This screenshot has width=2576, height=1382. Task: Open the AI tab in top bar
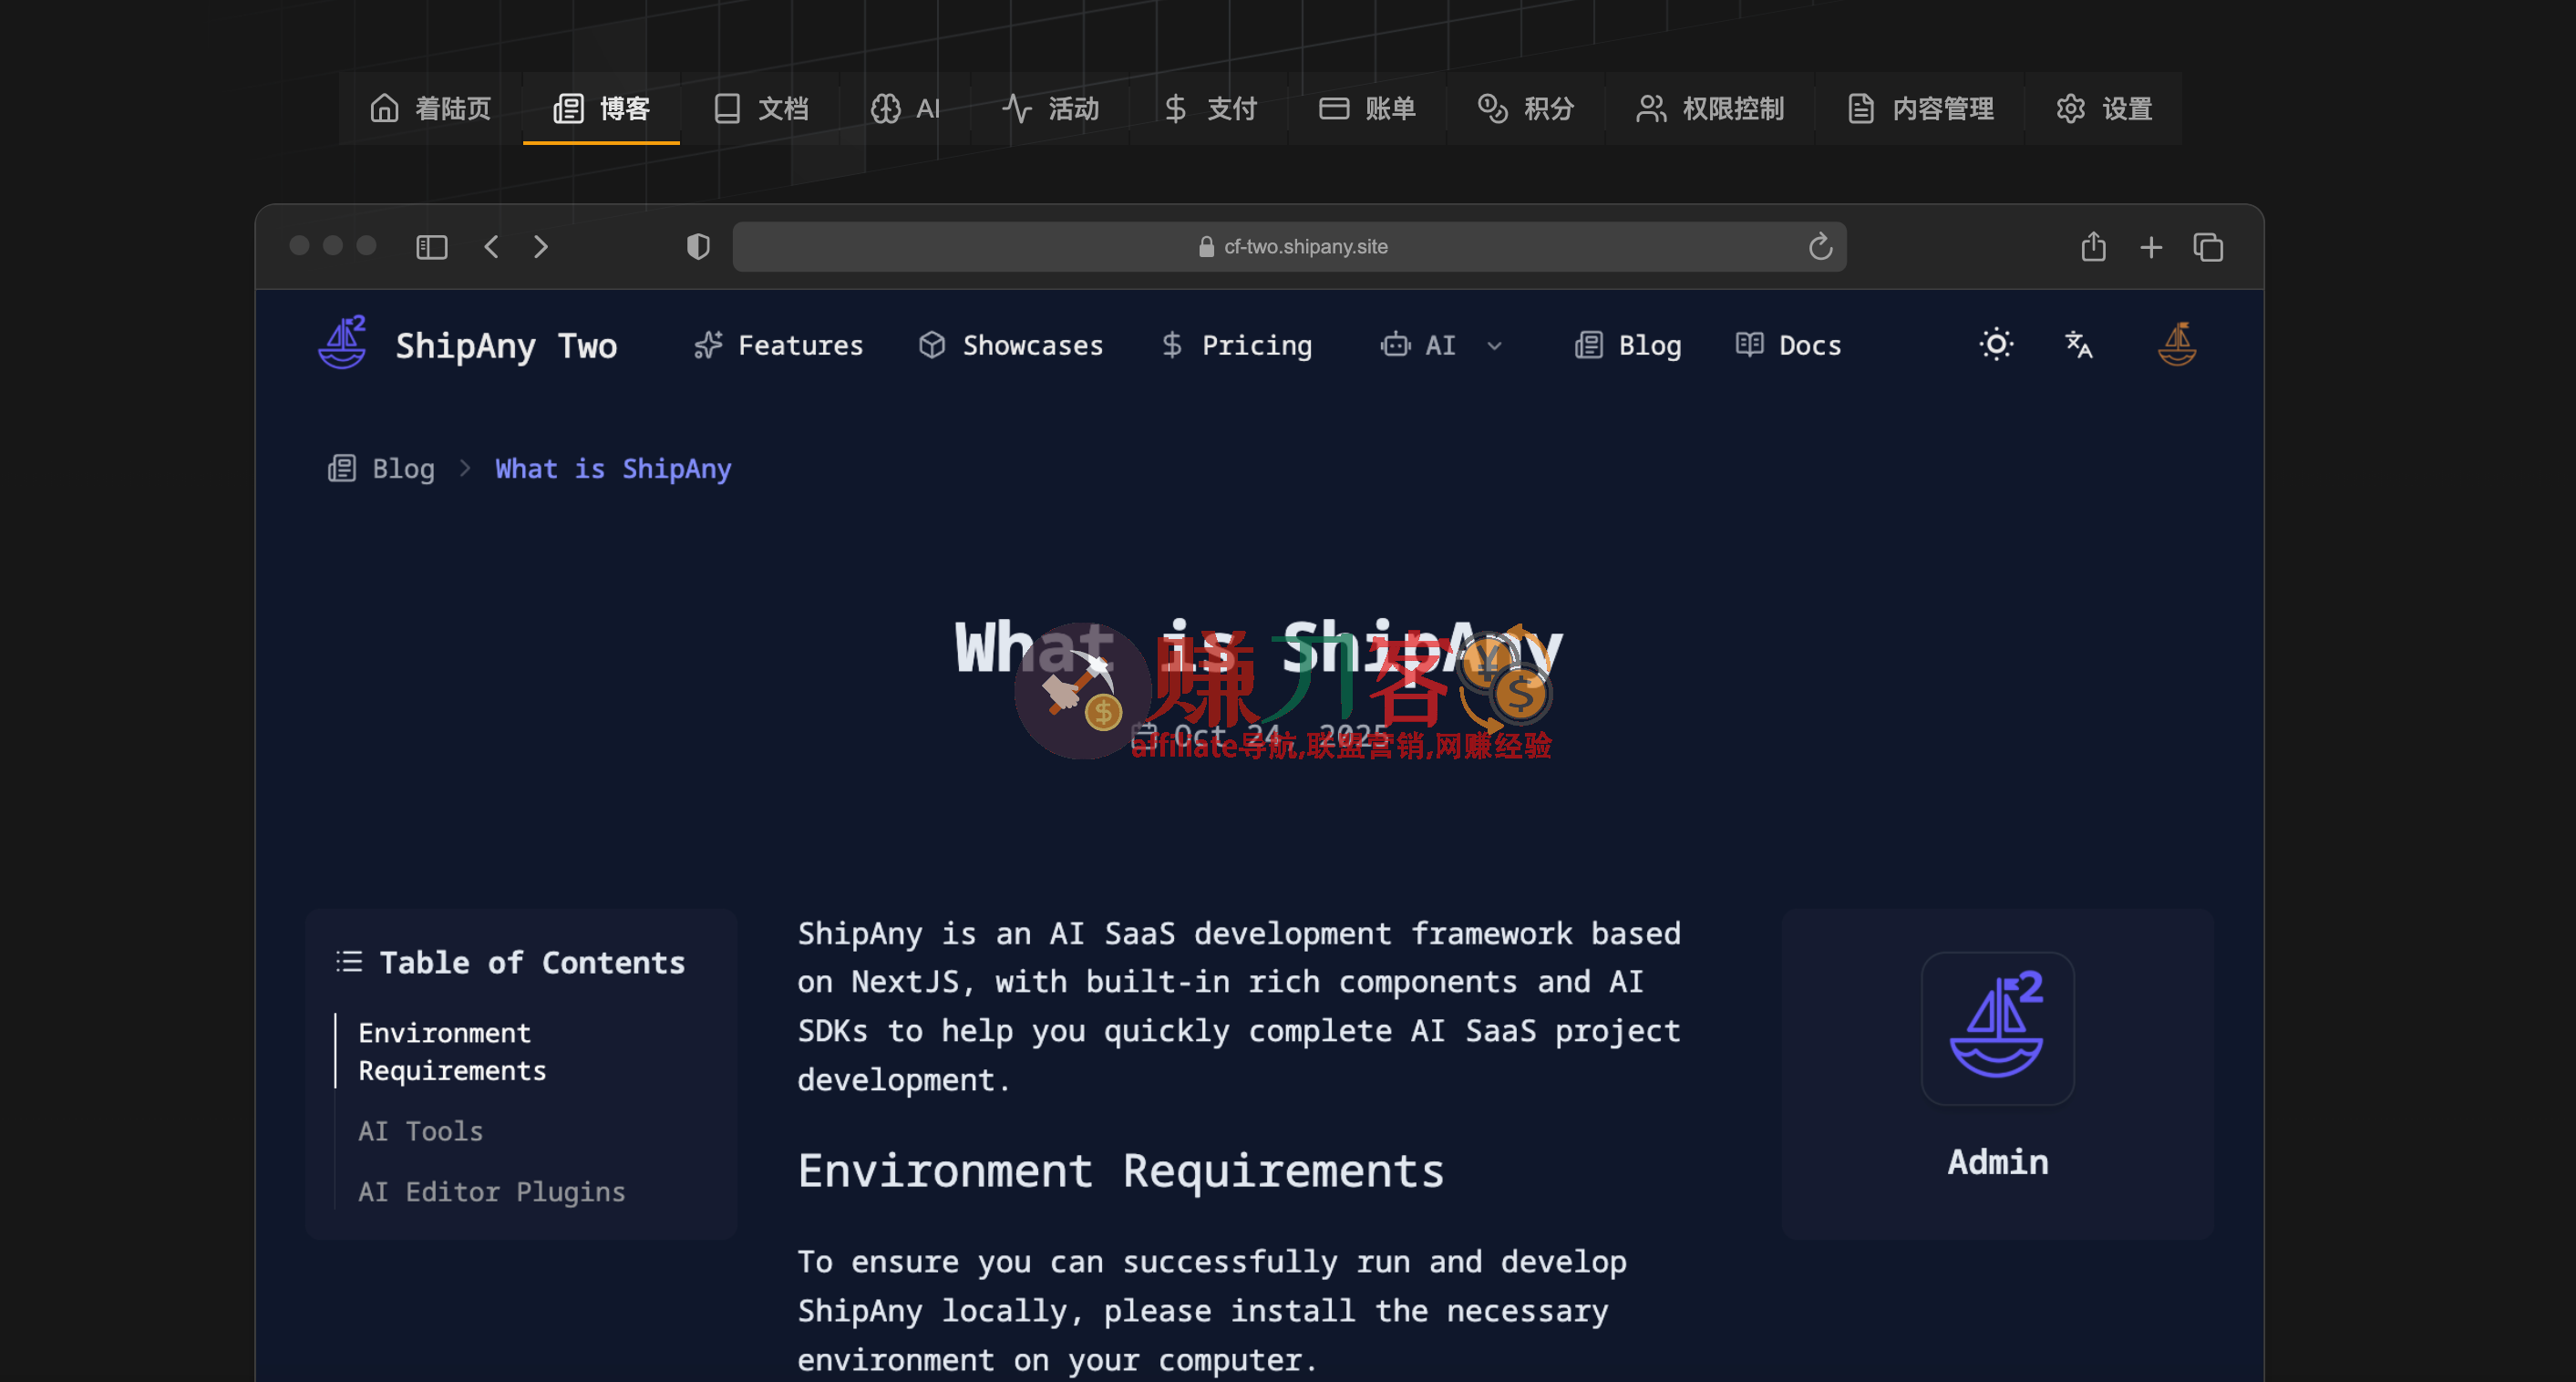click(904, 108)
